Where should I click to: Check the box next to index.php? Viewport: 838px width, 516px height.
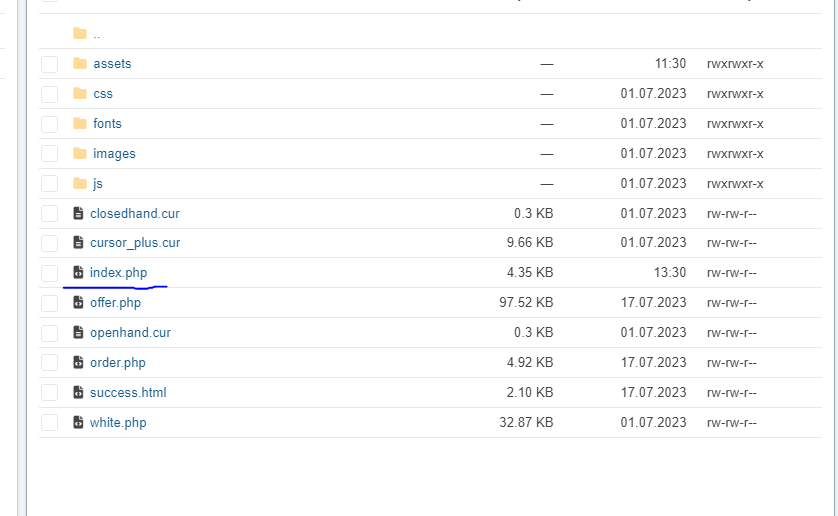(x=49, y=273)
